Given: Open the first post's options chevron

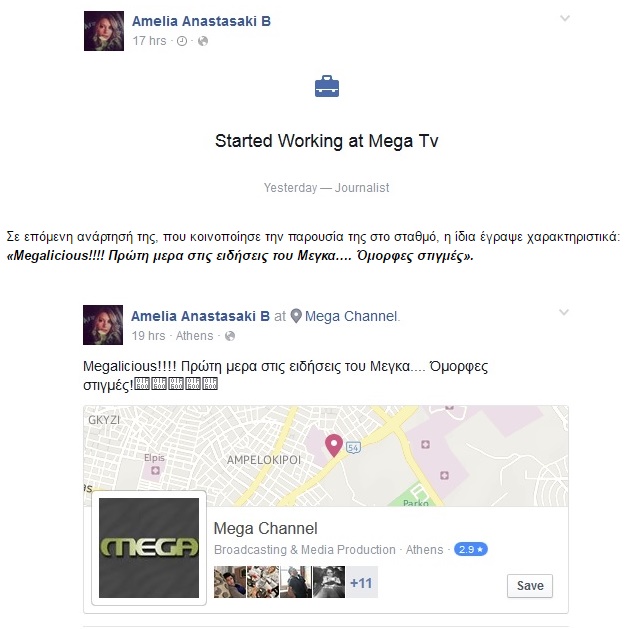Looking at the screenshot, I should [565, 18].
